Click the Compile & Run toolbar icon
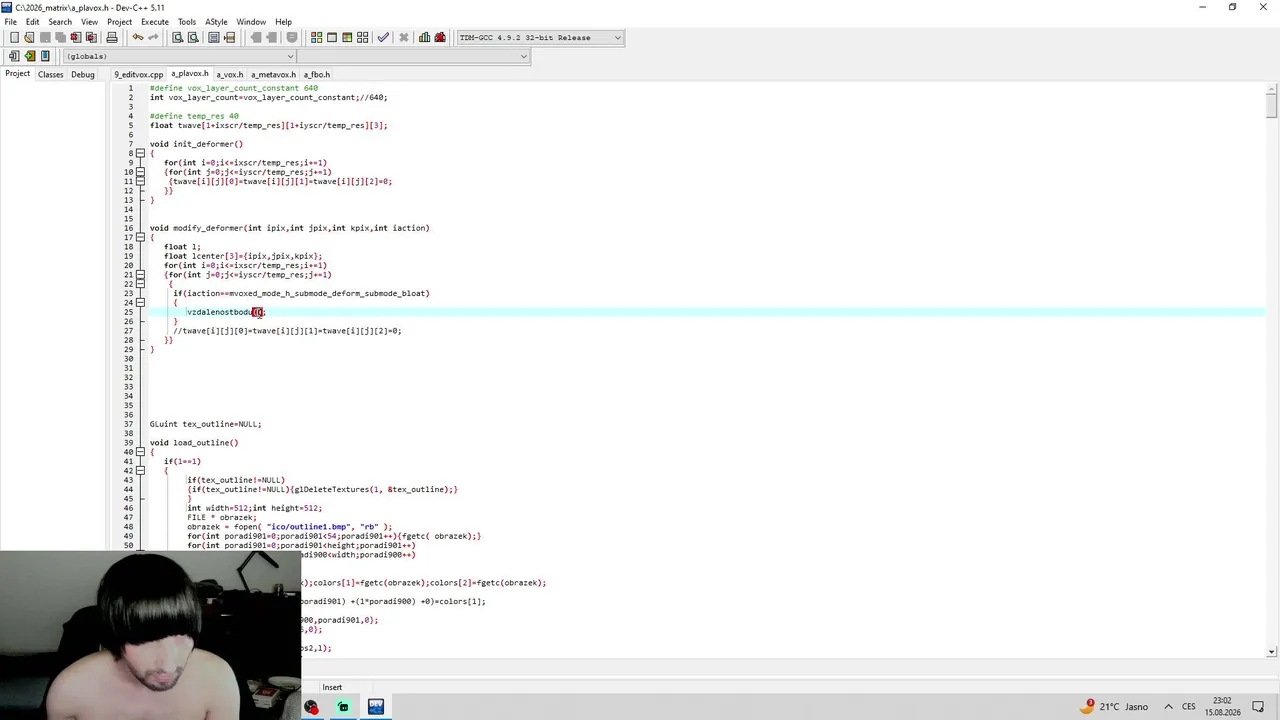This screenshot has width=1280, height=720. pyautogui.click(x=347, y=38)
